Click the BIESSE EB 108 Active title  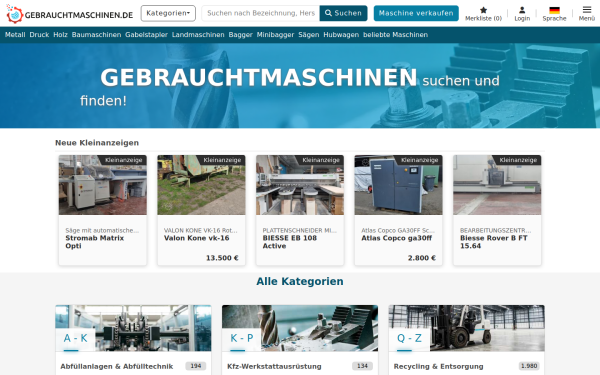(290, 242)
